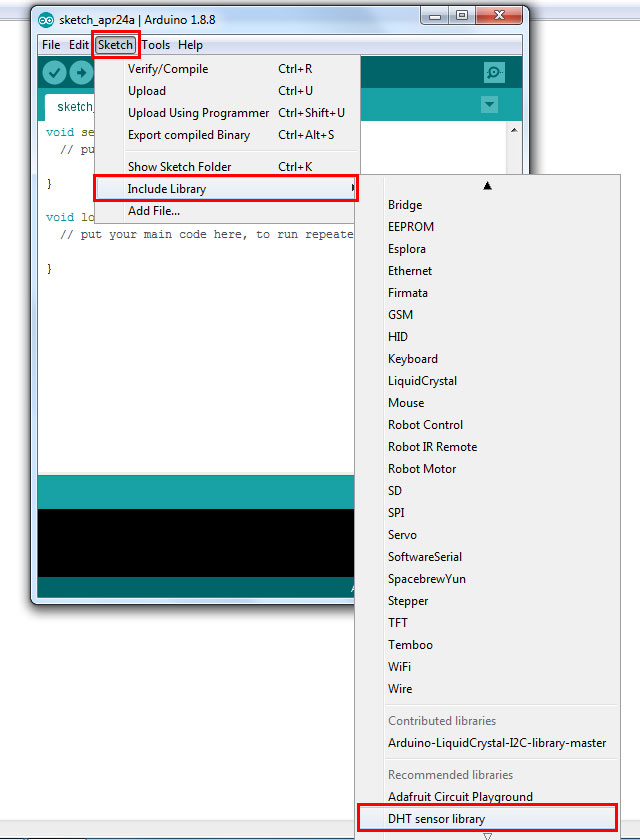Click the black console output area
The image size is (640, 840).
(x=196, y=543)
